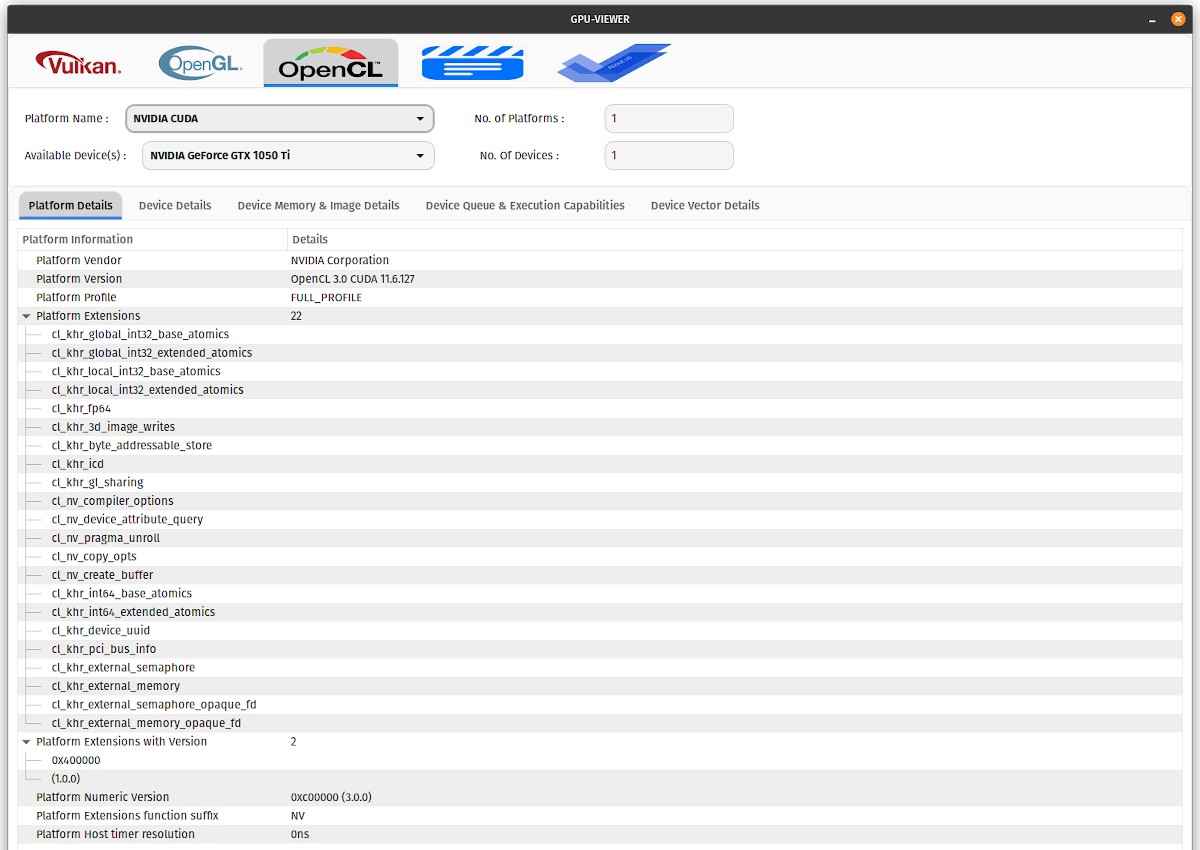Select the cl_khr_fp64 row
Screen dimensions: 1200x850
tap(600, 408)
